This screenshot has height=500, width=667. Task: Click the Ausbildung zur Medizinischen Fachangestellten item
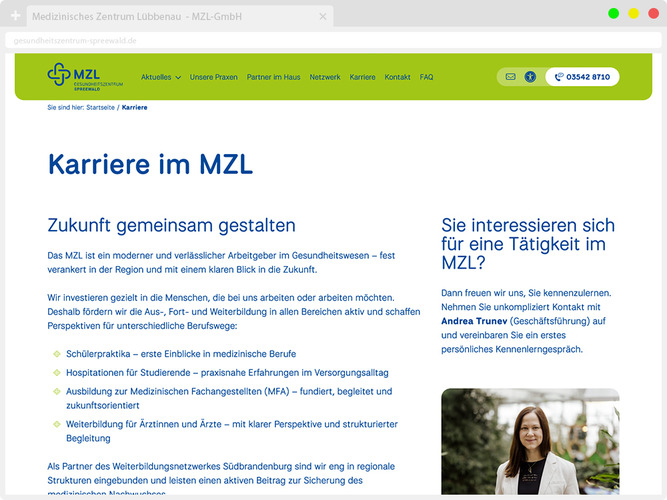pyautogui.click(x=229, y=398)
